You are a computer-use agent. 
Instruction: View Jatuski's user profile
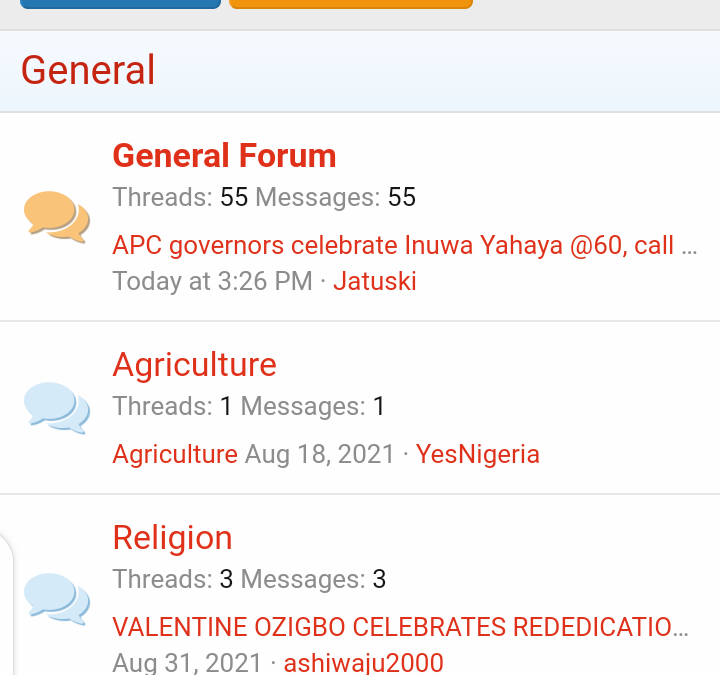point(375,281)
